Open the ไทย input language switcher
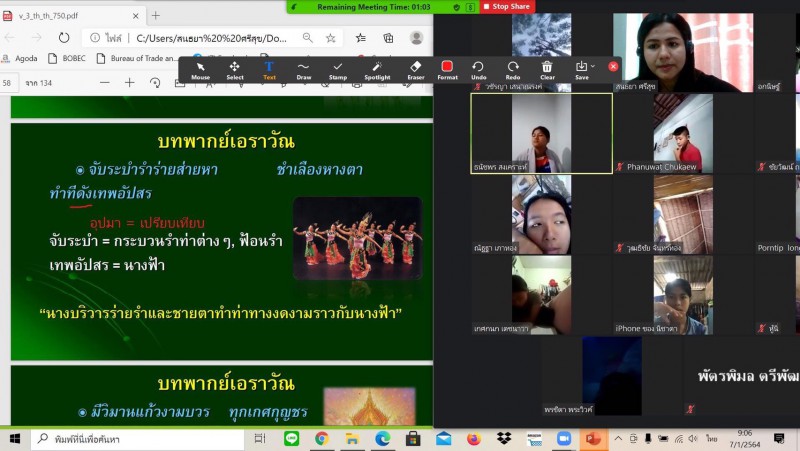 [711, 439]
